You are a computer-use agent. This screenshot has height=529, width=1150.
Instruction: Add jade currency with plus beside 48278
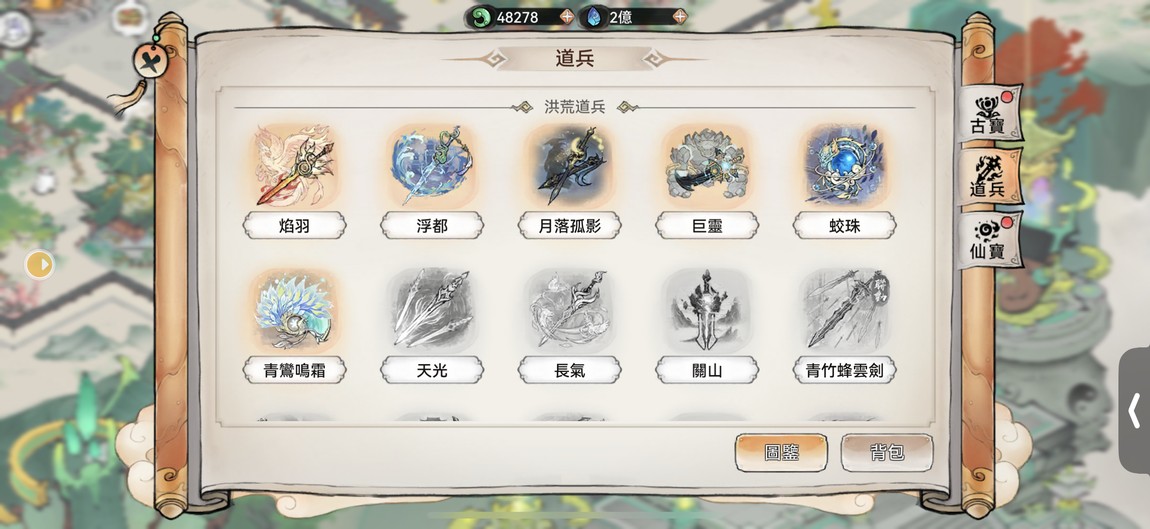coord(567,17)
